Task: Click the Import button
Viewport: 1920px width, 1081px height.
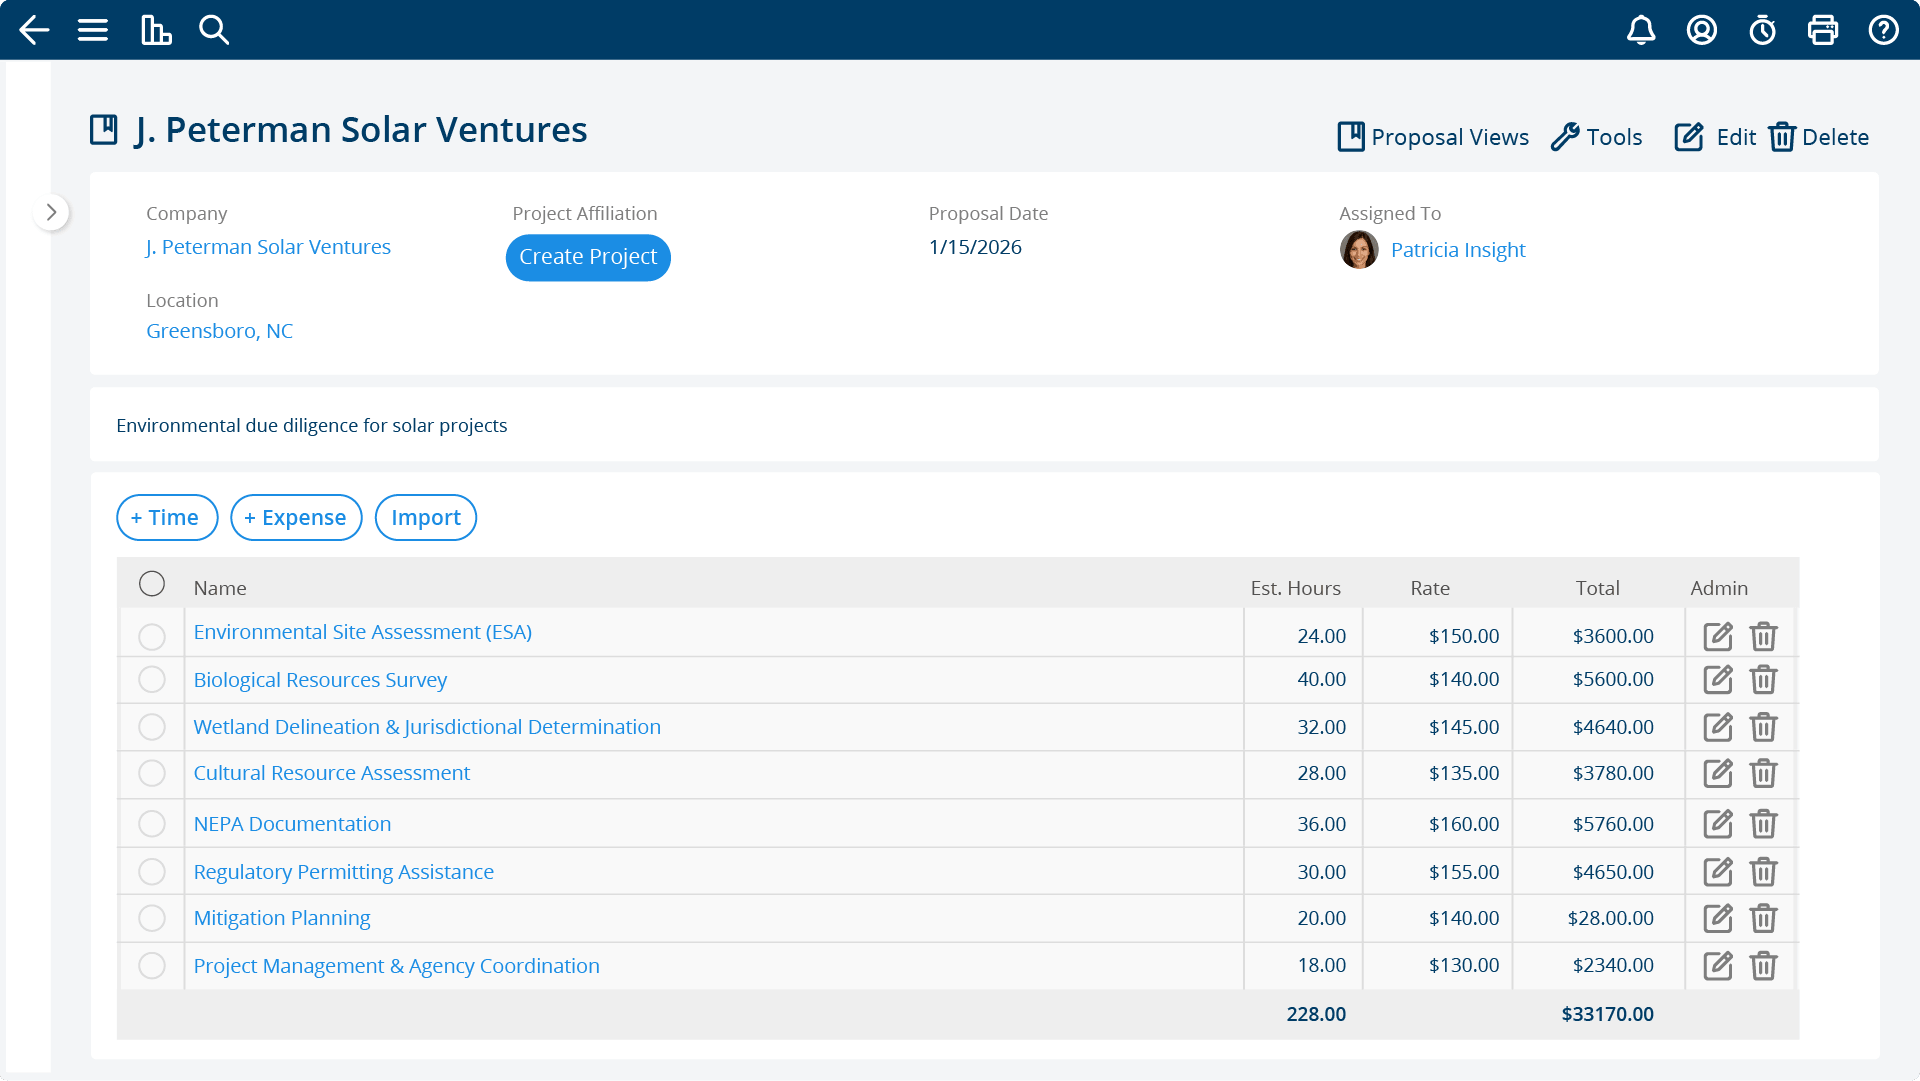Action: (x=426, y=518)
